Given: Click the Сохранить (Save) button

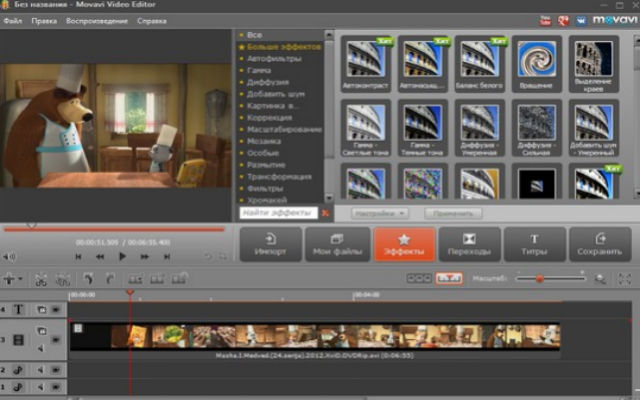Looking at the screenshot, I should coord(600,244).
